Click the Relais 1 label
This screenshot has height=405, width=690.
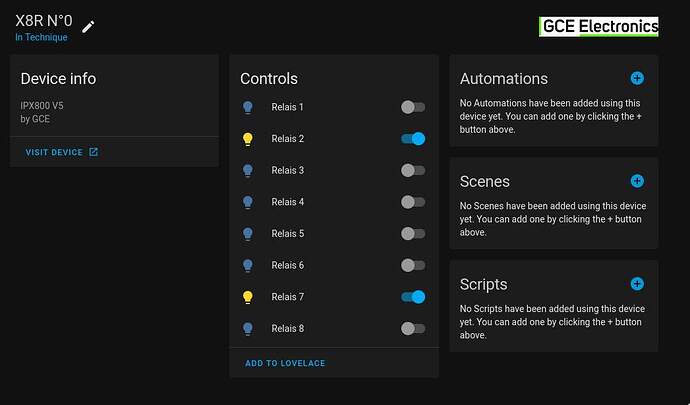click(x=287, y=107)
